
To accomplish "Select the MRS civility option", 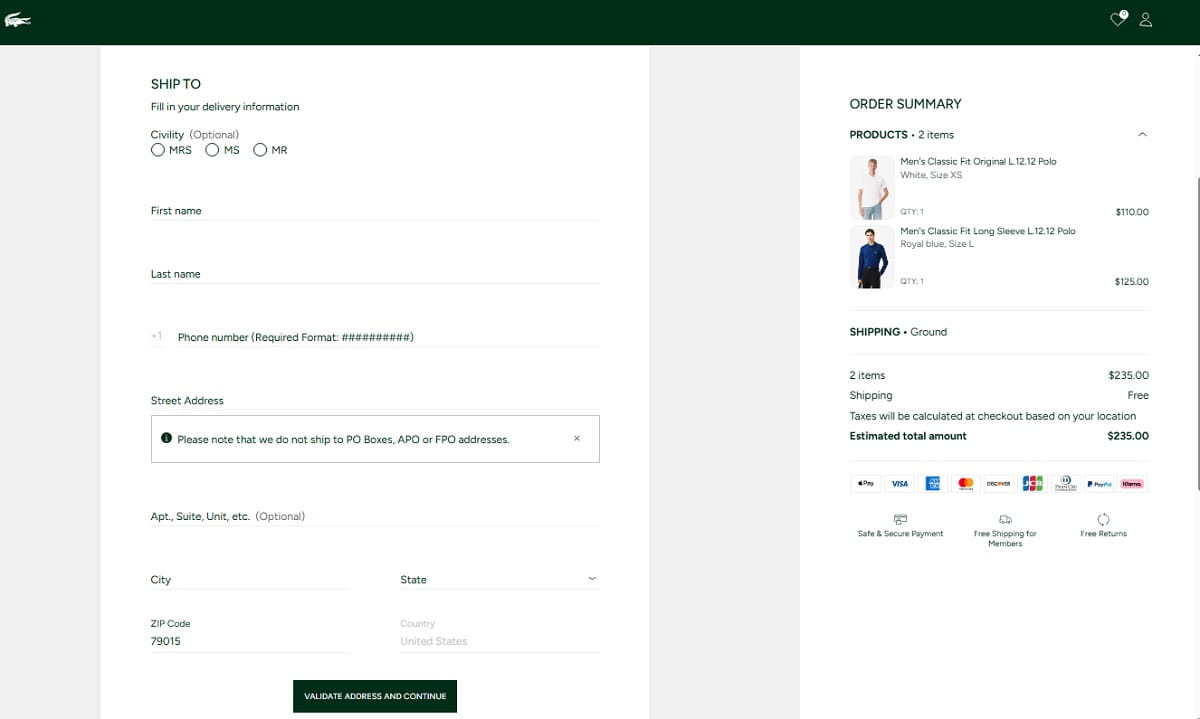I will (158, 150).
